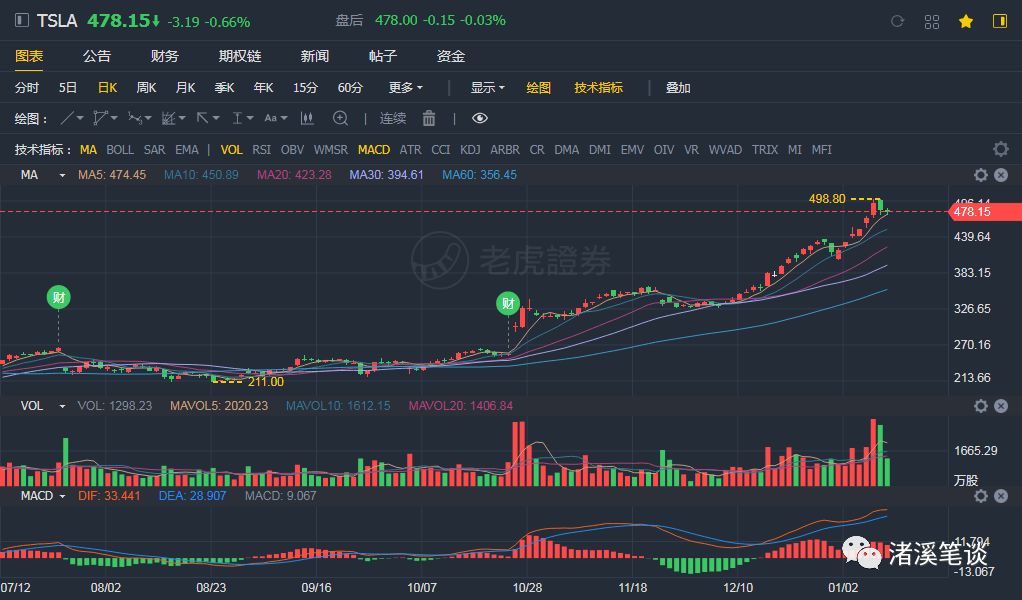The width and height of the screenshot is (1022, 600).
Task: Open the 显示 display dropdown
Action: point(488,87)
